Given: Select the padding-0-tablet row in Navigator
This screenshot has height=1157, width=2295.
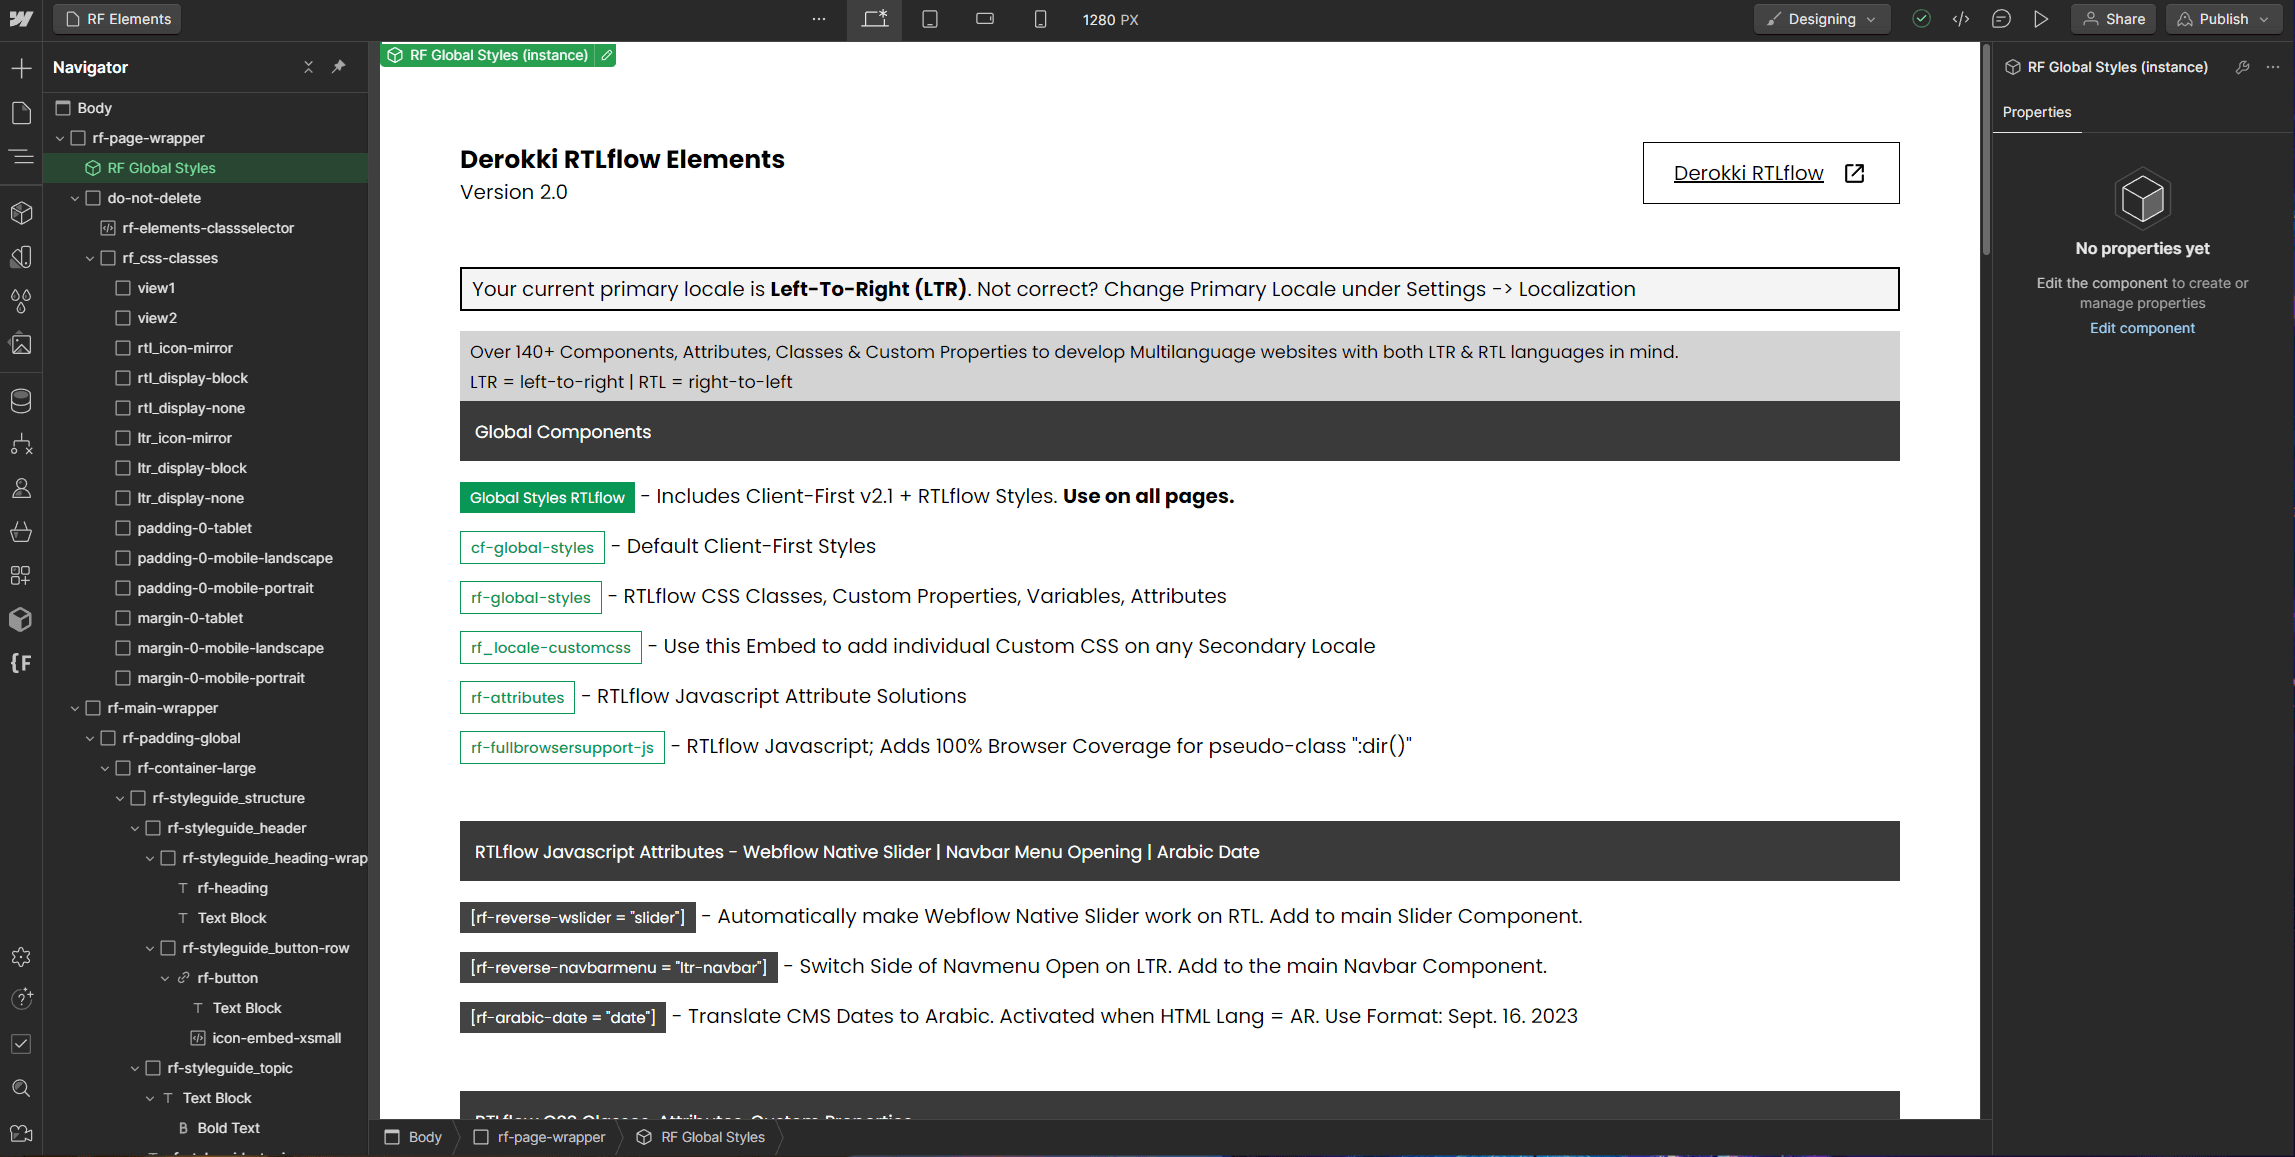Looking at the screenshot, I should click(x=206, y=528).
